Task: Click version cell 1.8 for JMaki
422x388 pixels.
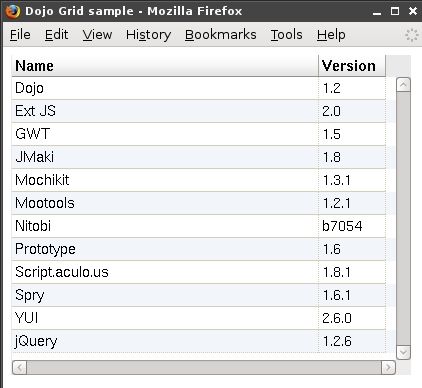Action: pos(352,157)
